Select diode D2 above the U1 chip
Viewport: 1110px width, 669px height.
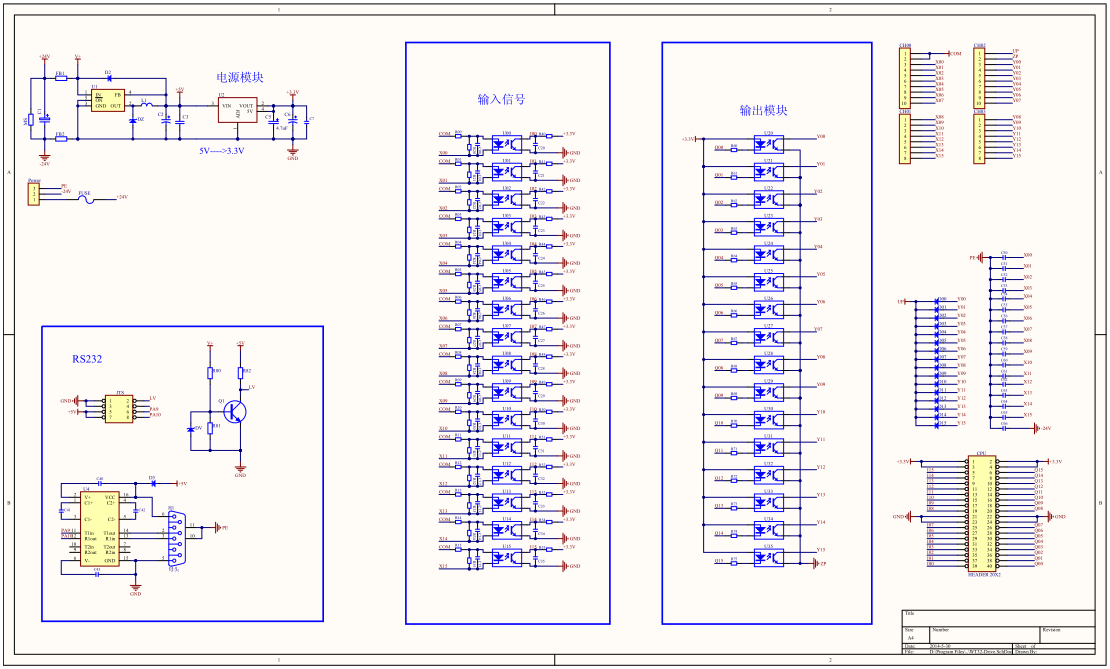[108, 78]
